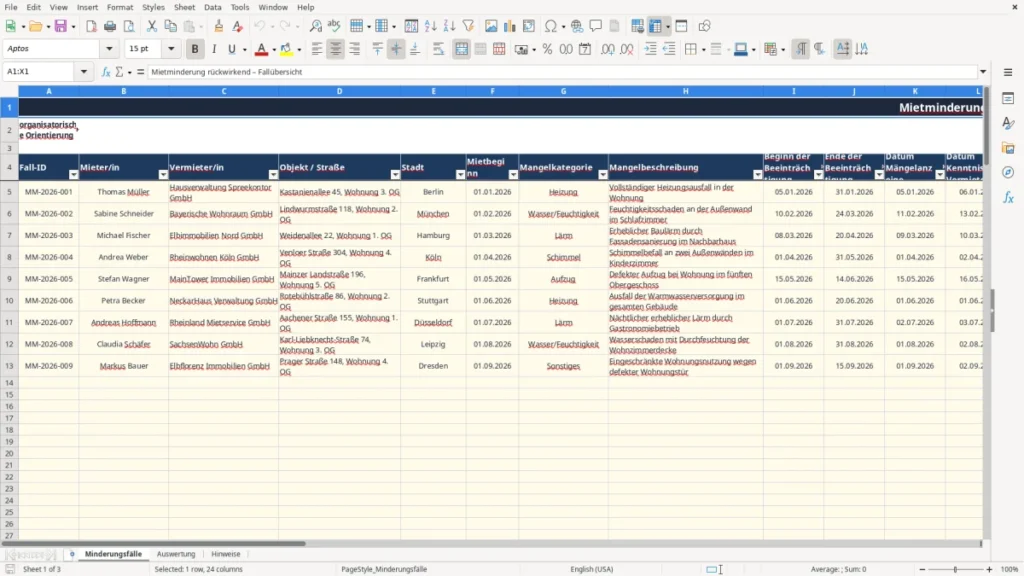The width and height of the screenshot is (1024, 576).
Task: Toggle Merge and Center Cells
Action: [x=462, y=49]
